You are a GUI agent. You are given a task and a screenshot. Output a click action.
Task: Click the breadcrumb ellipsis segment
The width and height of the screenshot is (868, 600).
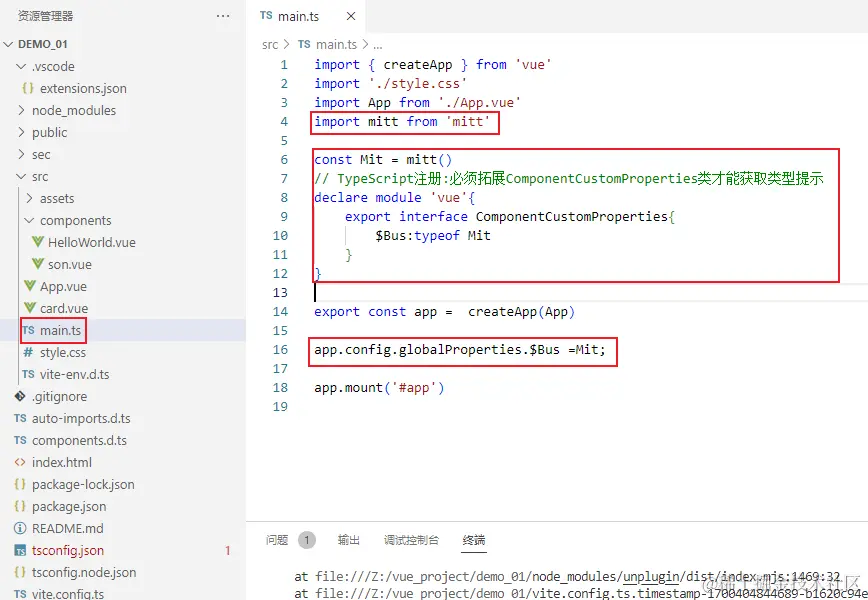tap(378, 45)
